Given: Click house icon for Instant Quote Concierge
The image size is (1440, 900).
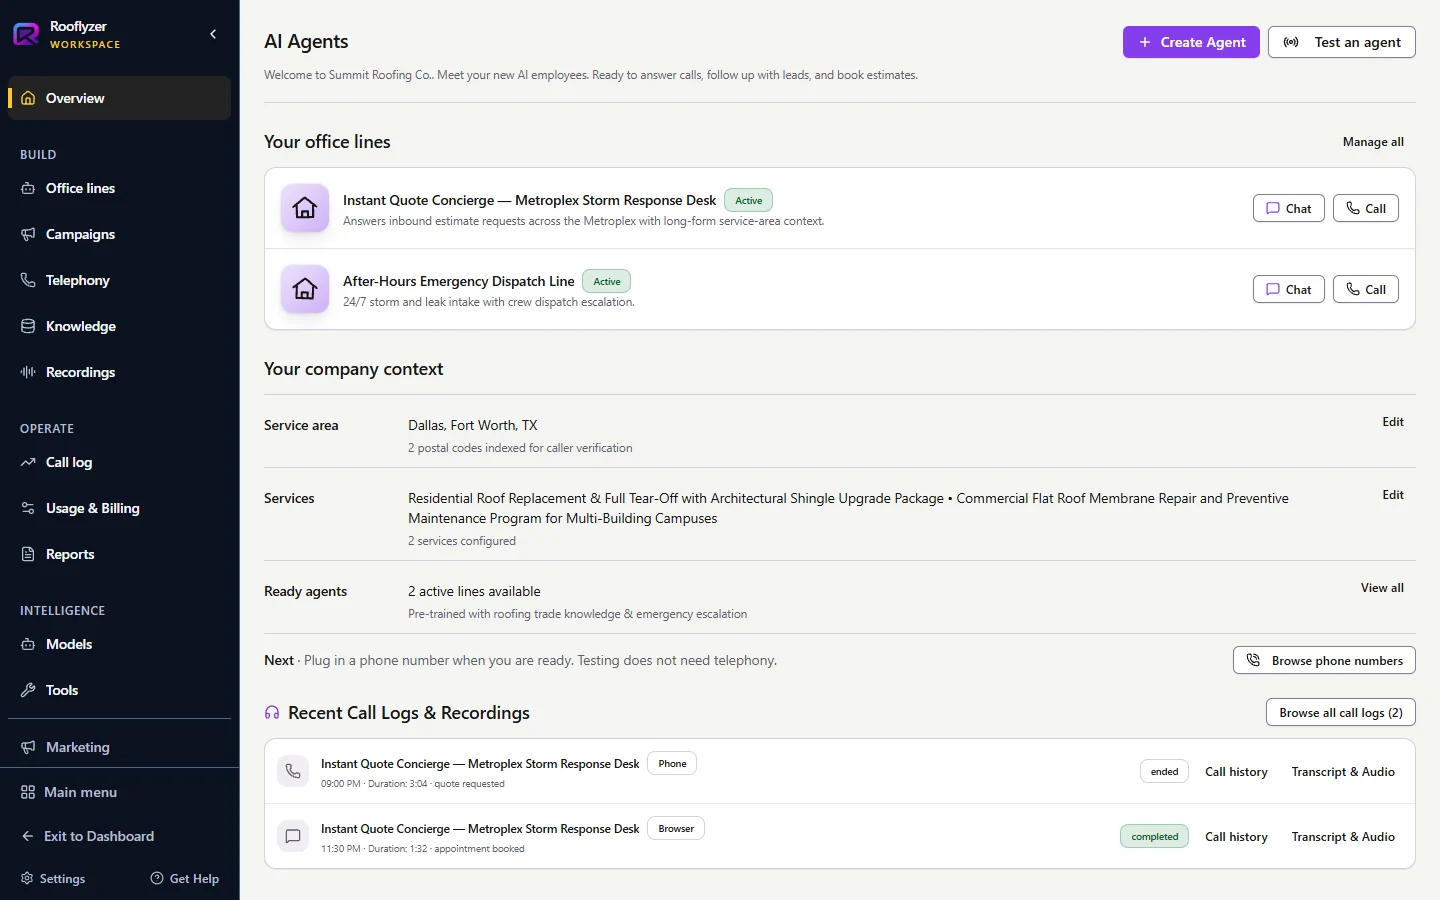Looking at the screenshot, I should click(305, 208).
